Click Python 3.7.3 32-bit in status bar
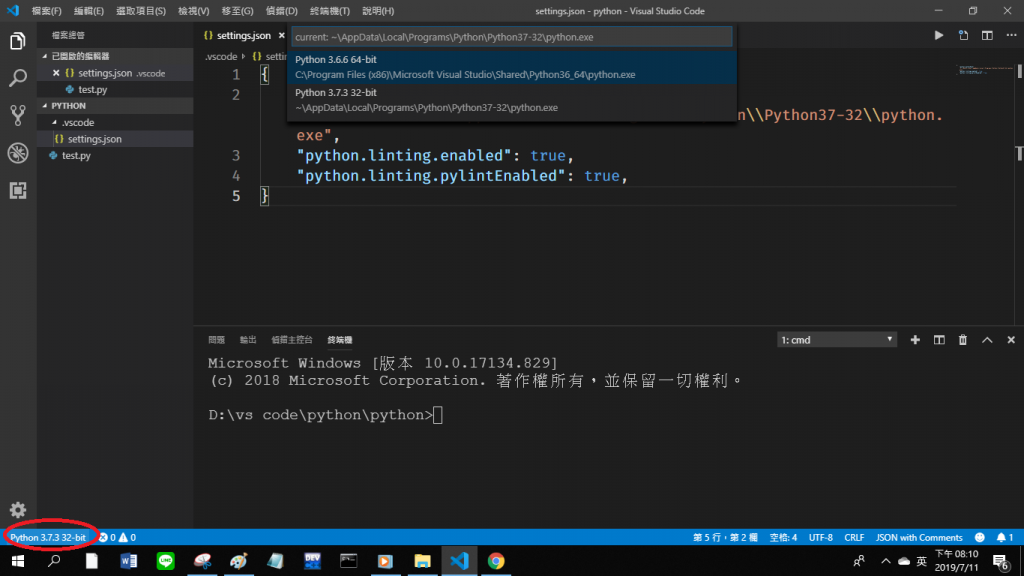Screen dimensions: 1024x576 click(48, 537)
